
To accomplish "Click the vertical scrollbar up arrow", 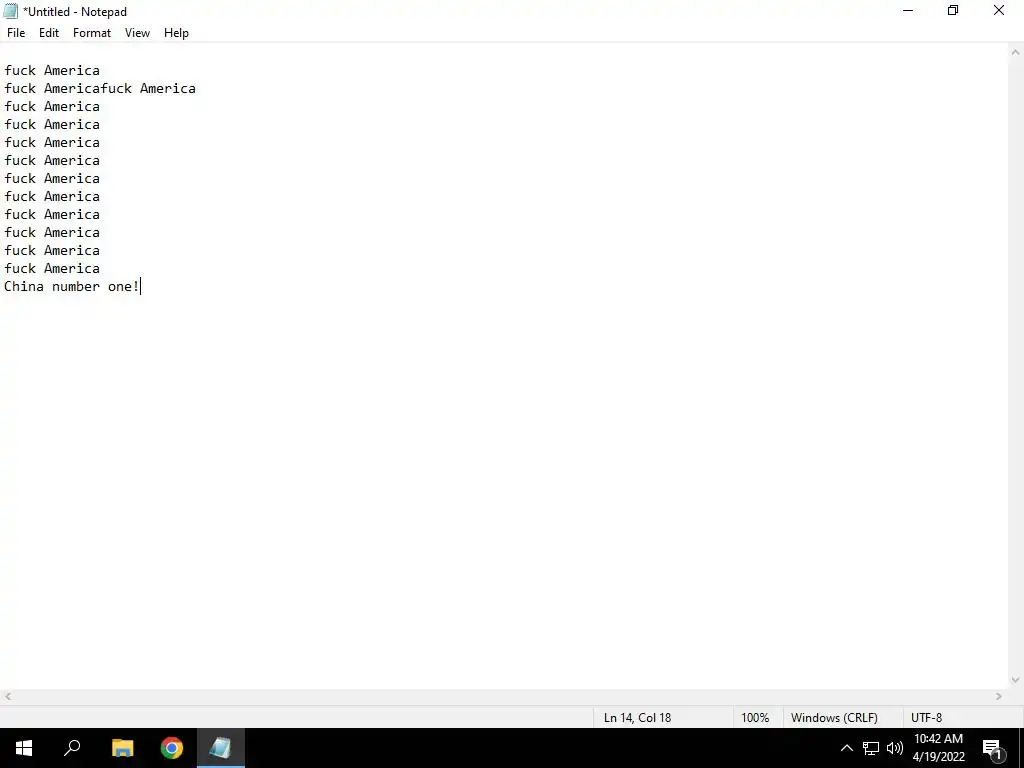I will (x=1016, y=52).
